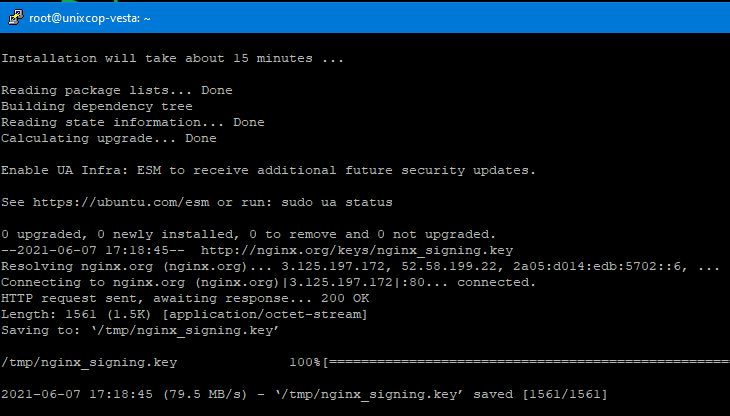Click the root@unixcop-vesta window title text
This screenshot has height=416, width=730.
pos(90,18)
